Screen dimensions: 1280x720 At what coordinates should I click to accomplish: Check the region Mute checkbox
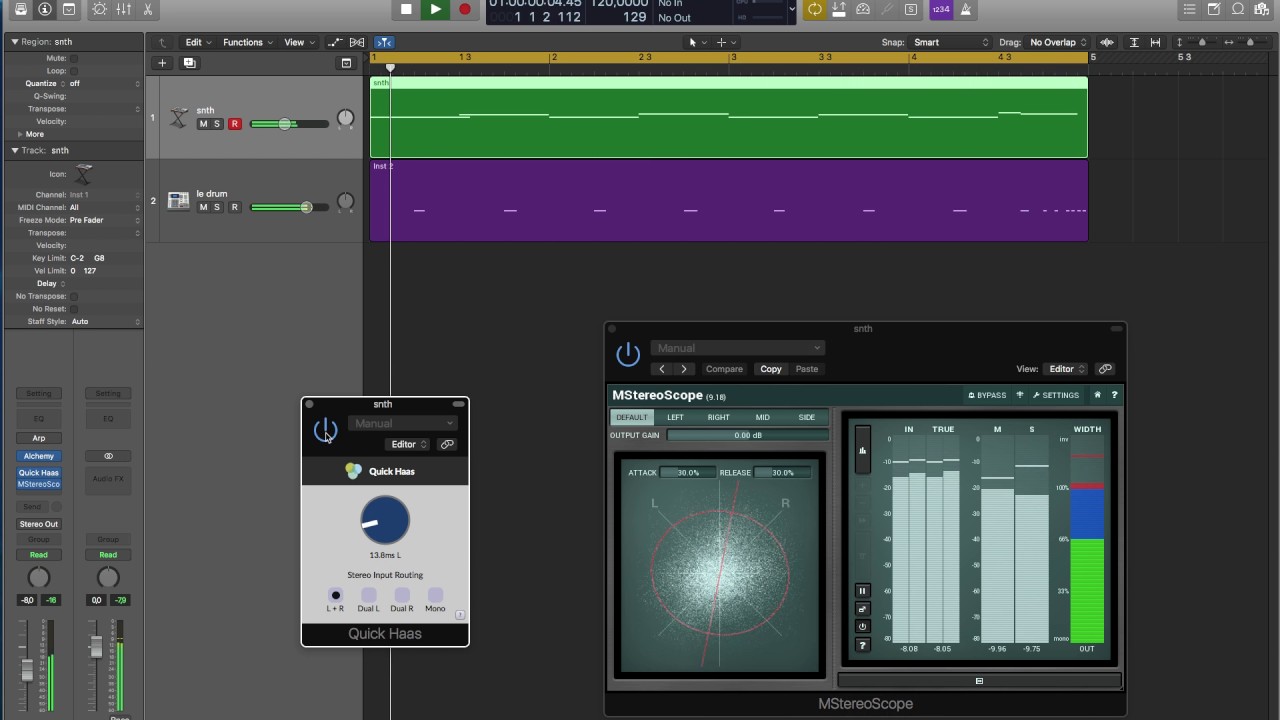[x=74, y=58]
